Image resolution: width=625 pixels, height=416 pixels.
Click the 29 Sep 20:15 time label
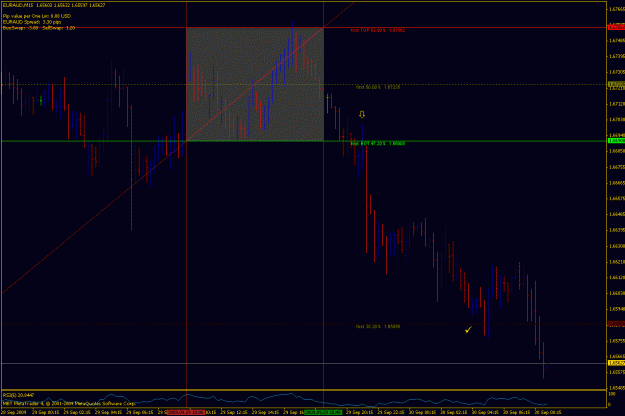click(x=360, y=412)
